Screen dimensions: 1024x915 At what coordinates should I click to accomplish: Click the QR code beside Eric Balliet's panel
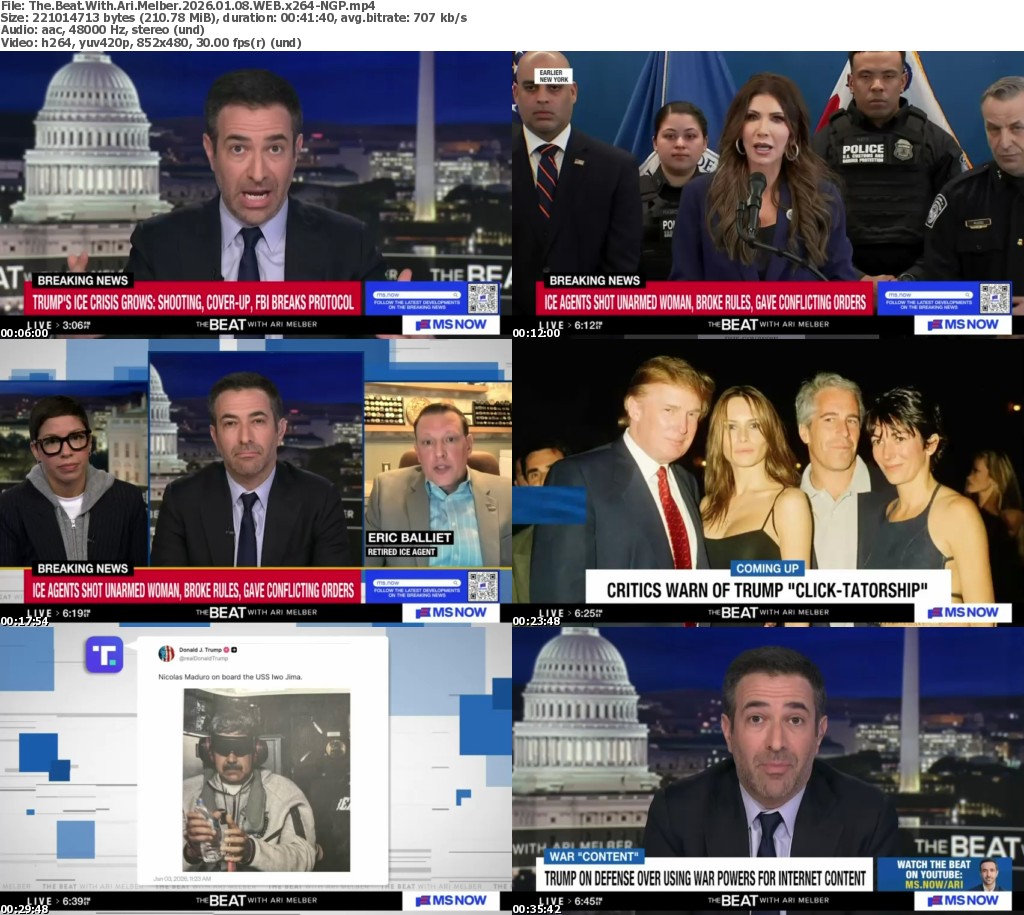click(x=483, y=587)
